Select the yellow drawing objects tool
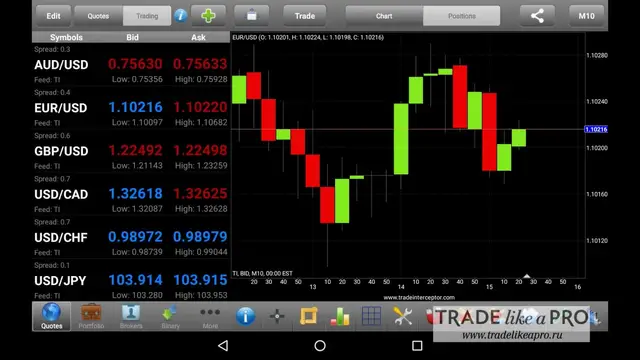This screenshot has width=640, height=360. [x=309, y=316]
